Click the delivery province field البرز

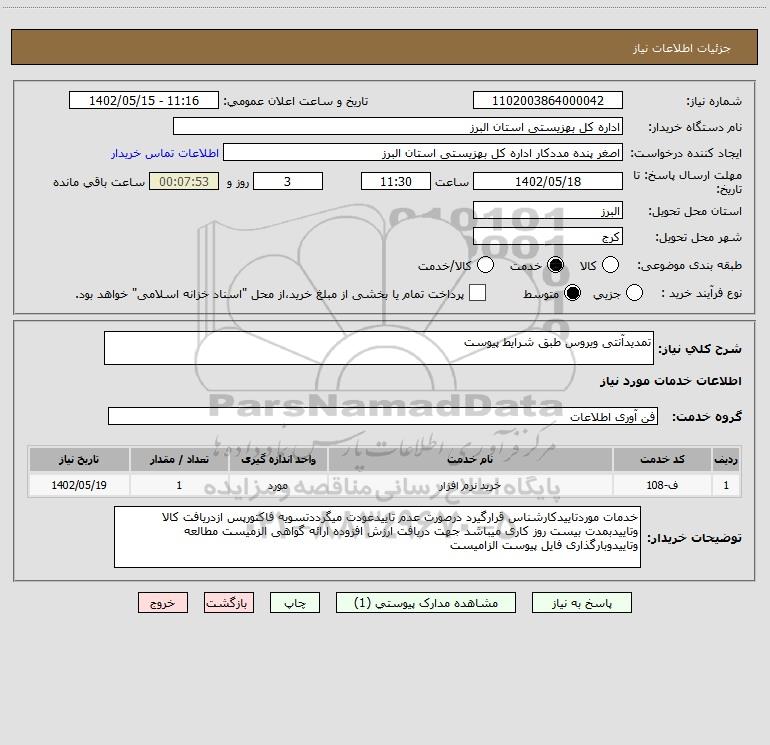click(x=548, y=211)
